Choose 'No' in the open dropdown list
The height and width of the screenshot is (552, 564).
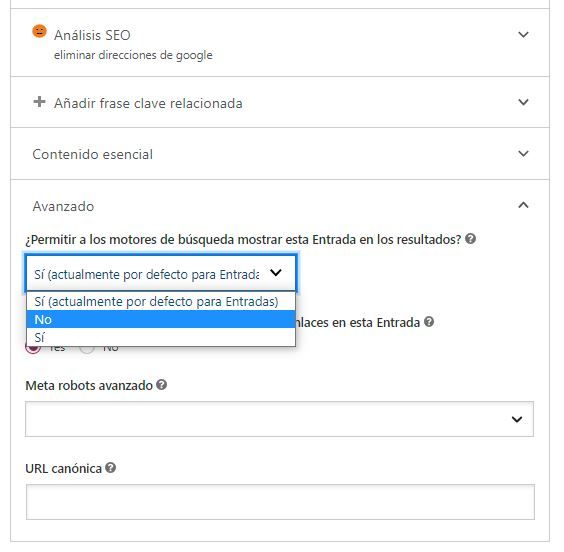coord(161,319)
